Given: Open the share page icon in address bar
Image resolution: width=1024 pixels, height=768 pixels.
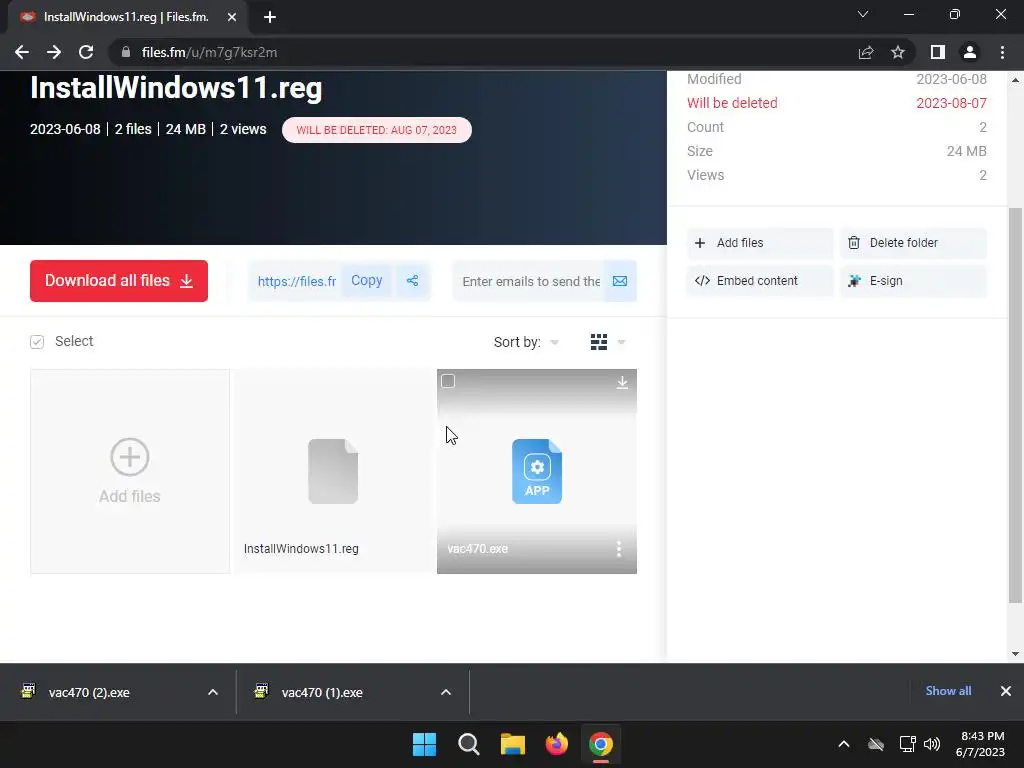Looking at the screenshot, I should (x=866, y=52).
